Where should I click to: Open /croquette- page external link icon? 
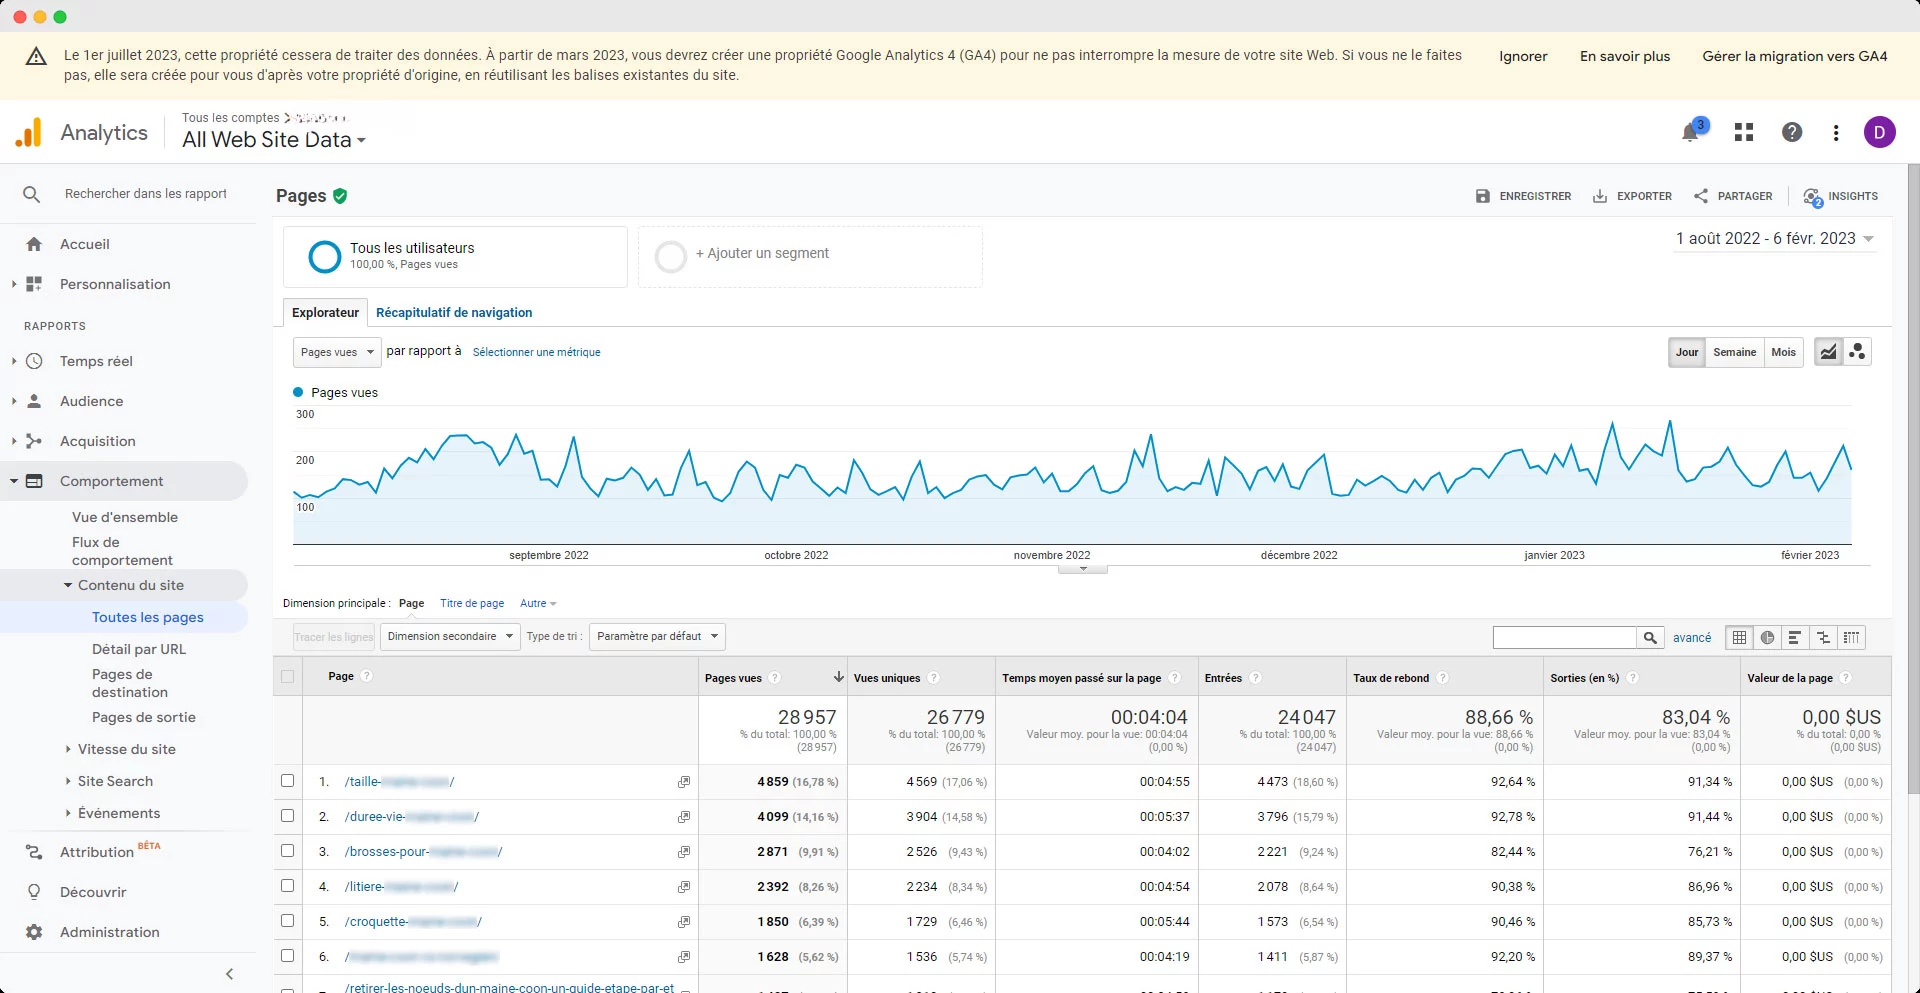coord(684,922)
